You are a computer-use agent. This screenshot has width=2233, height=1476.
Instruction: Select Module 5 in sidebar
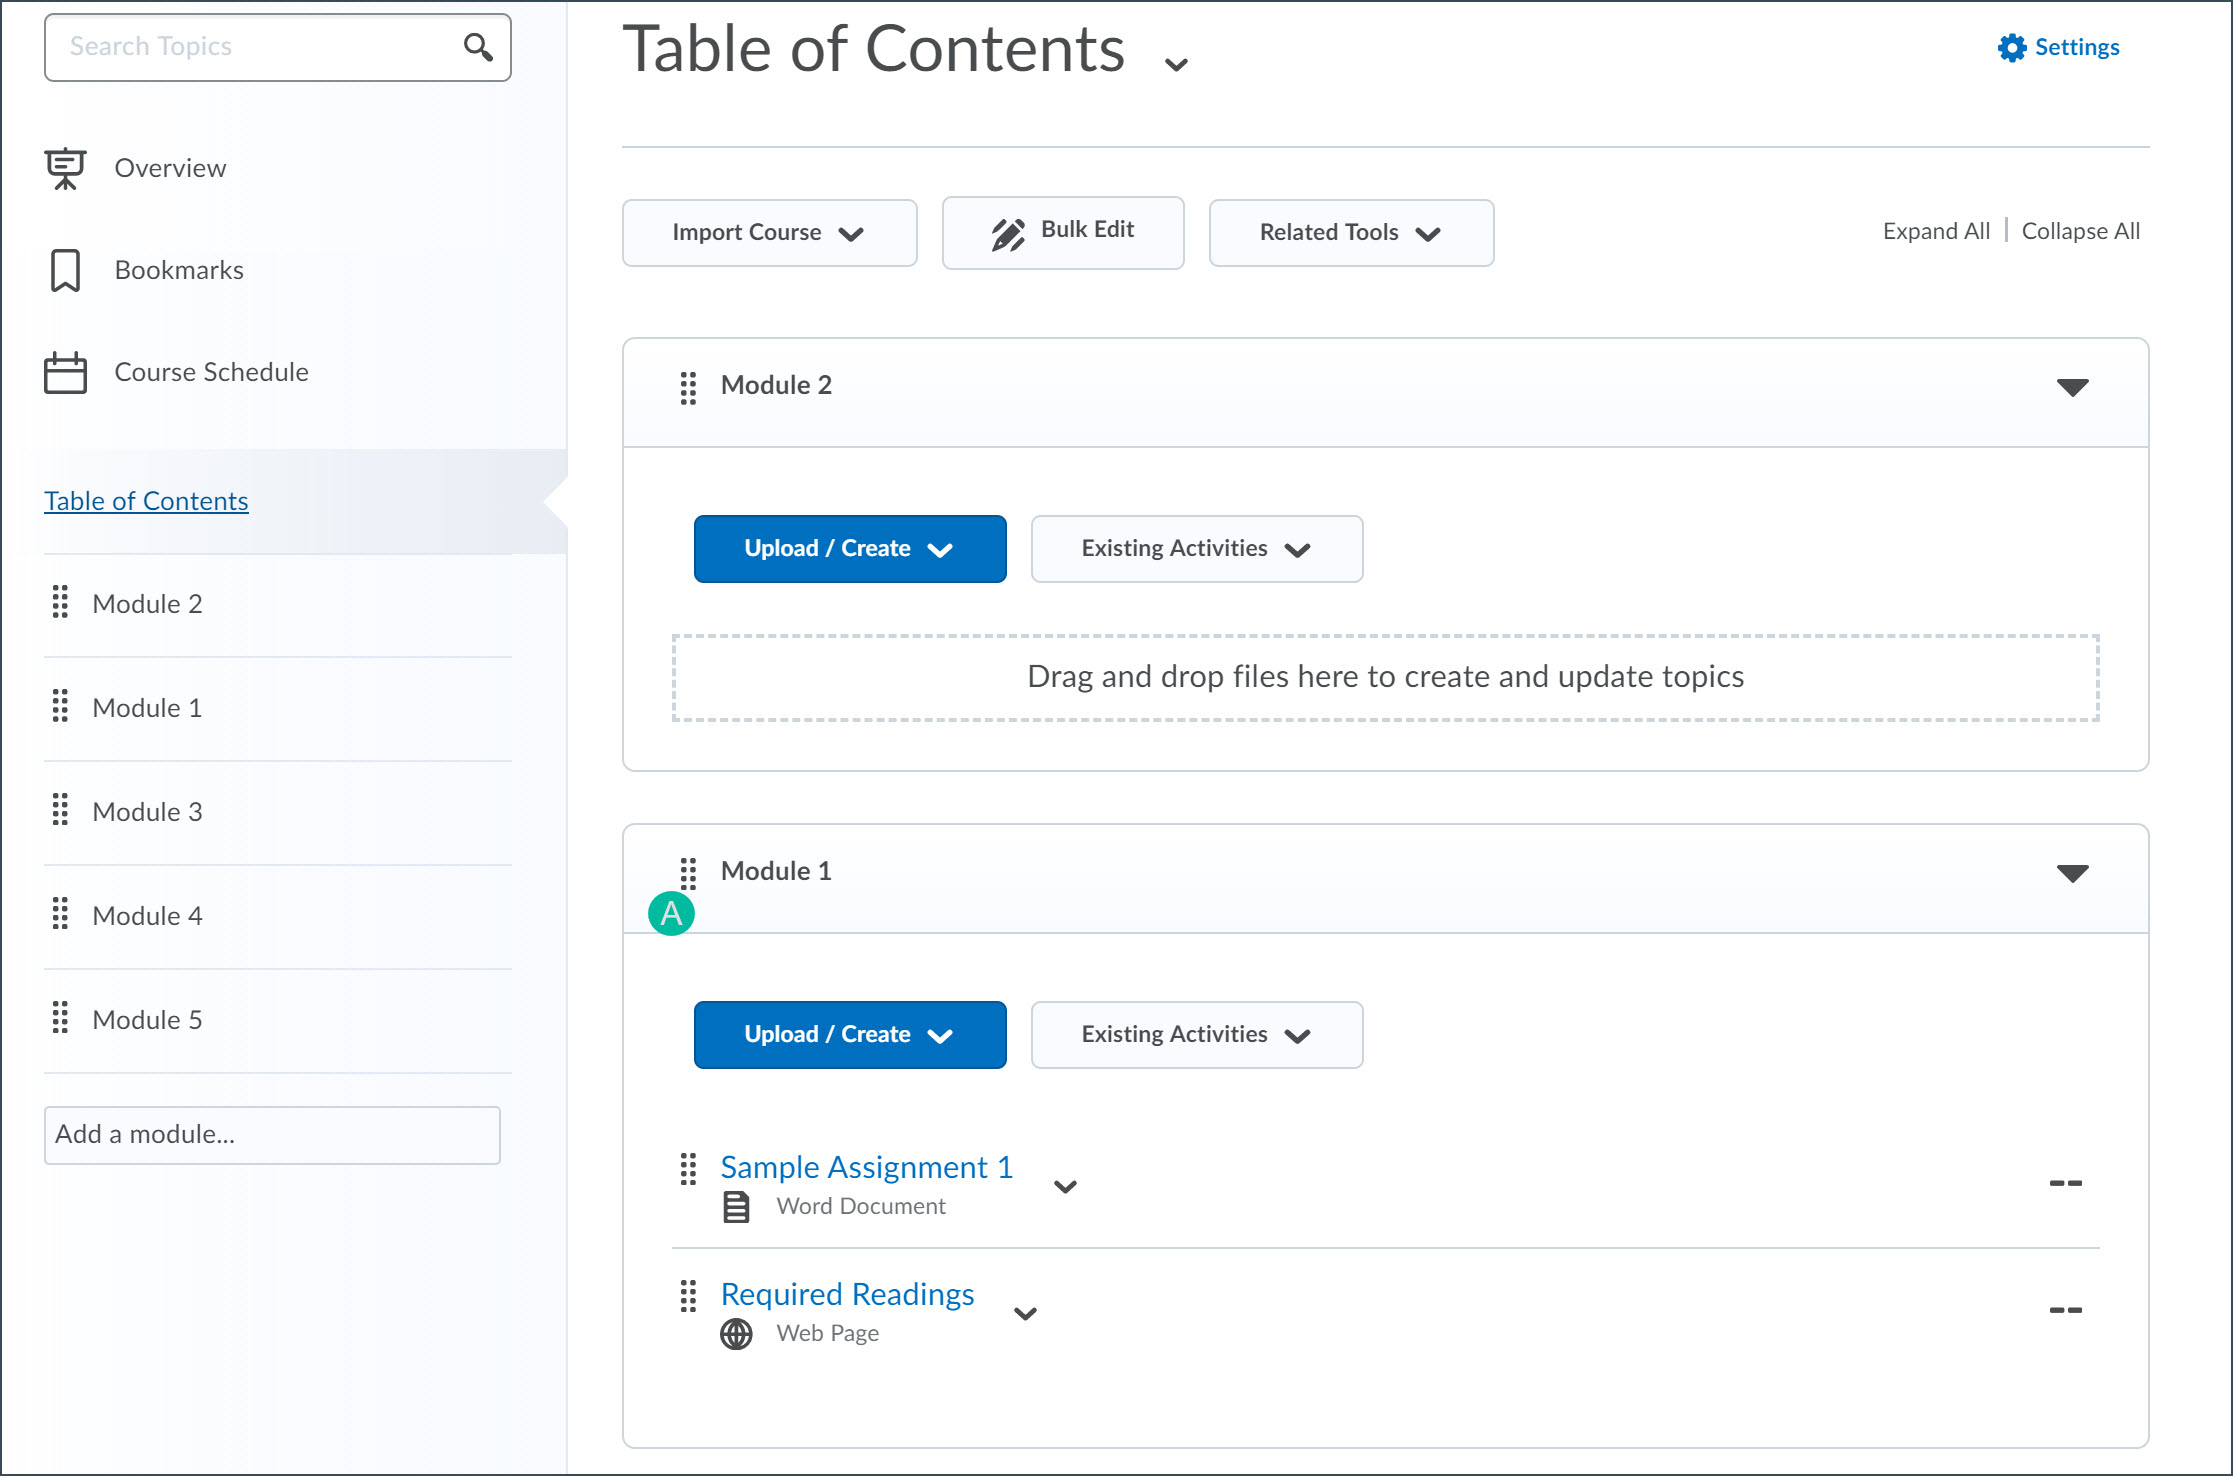[147, 1020]
